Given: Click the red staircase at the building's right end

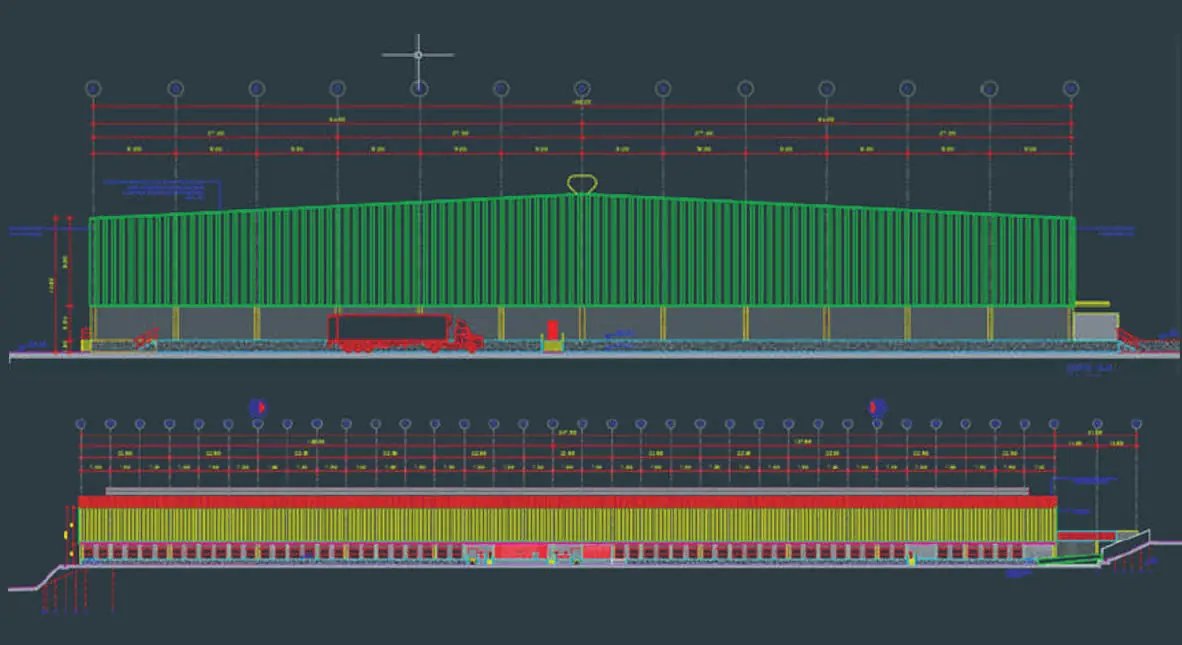Looking at the screenshot, I should (1133, 340).
